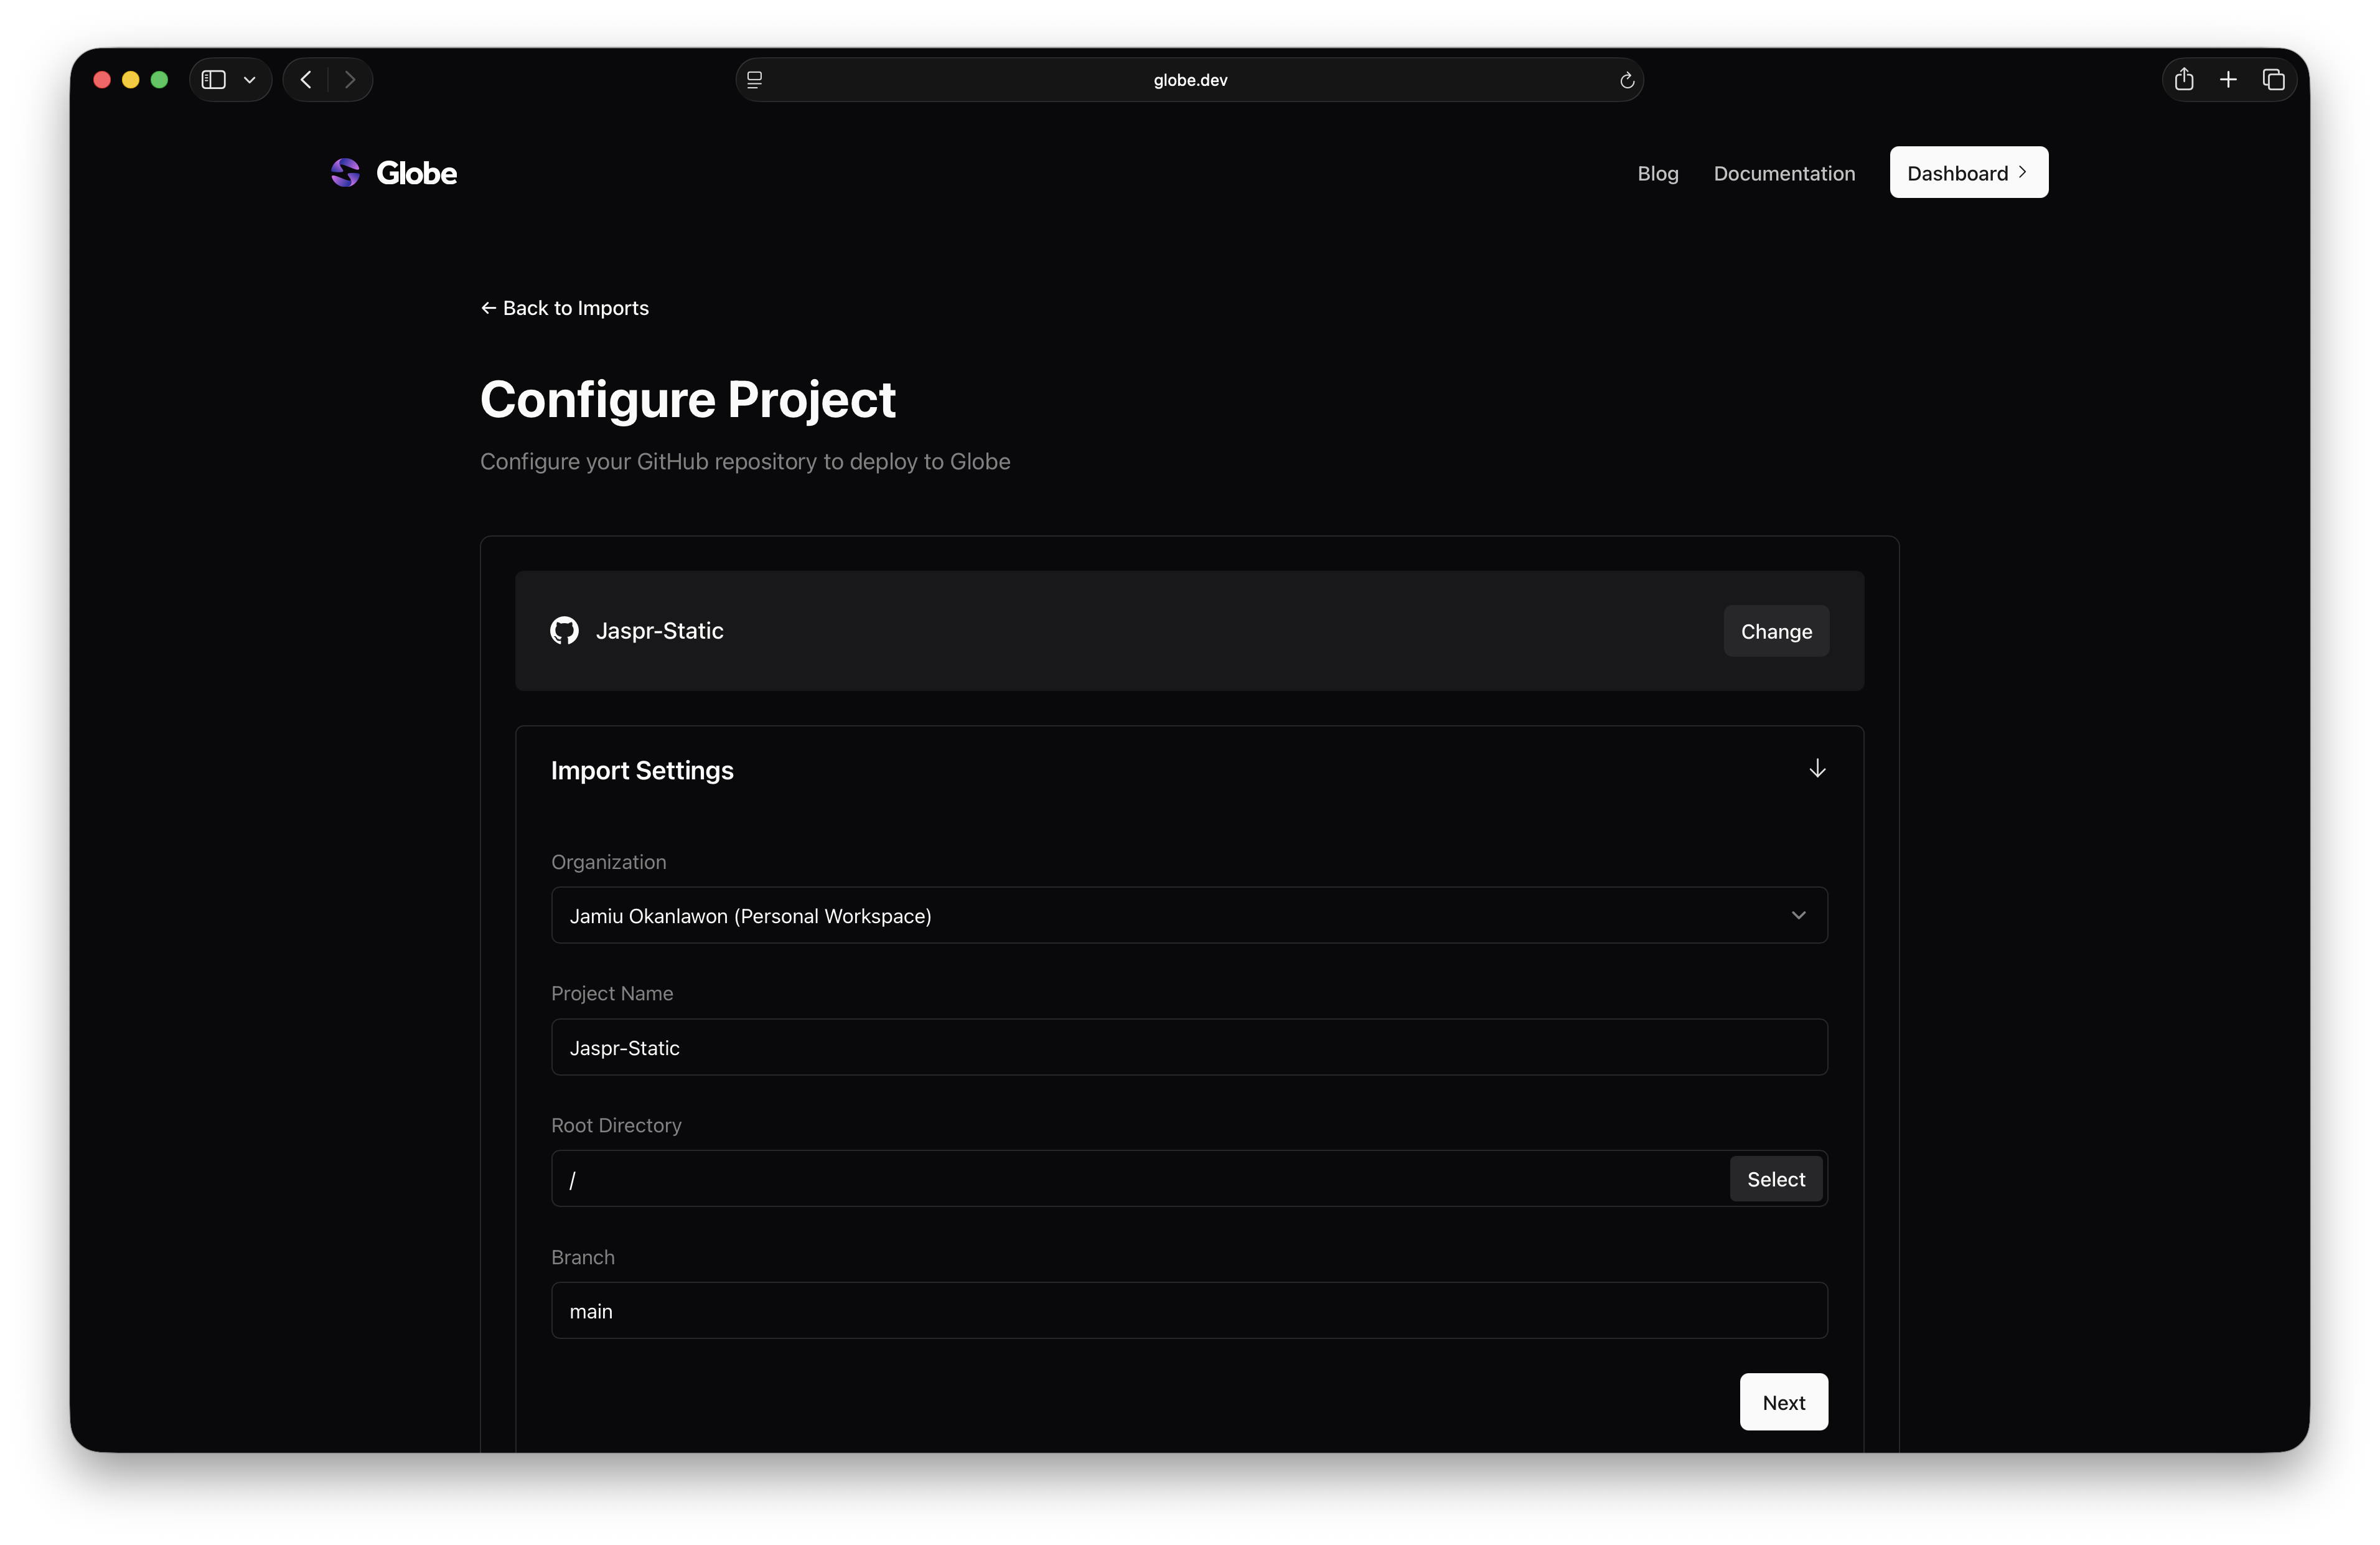2380x1545 pixels.
Task: Click Change to switch the repository
Action: click(1775, 631)
